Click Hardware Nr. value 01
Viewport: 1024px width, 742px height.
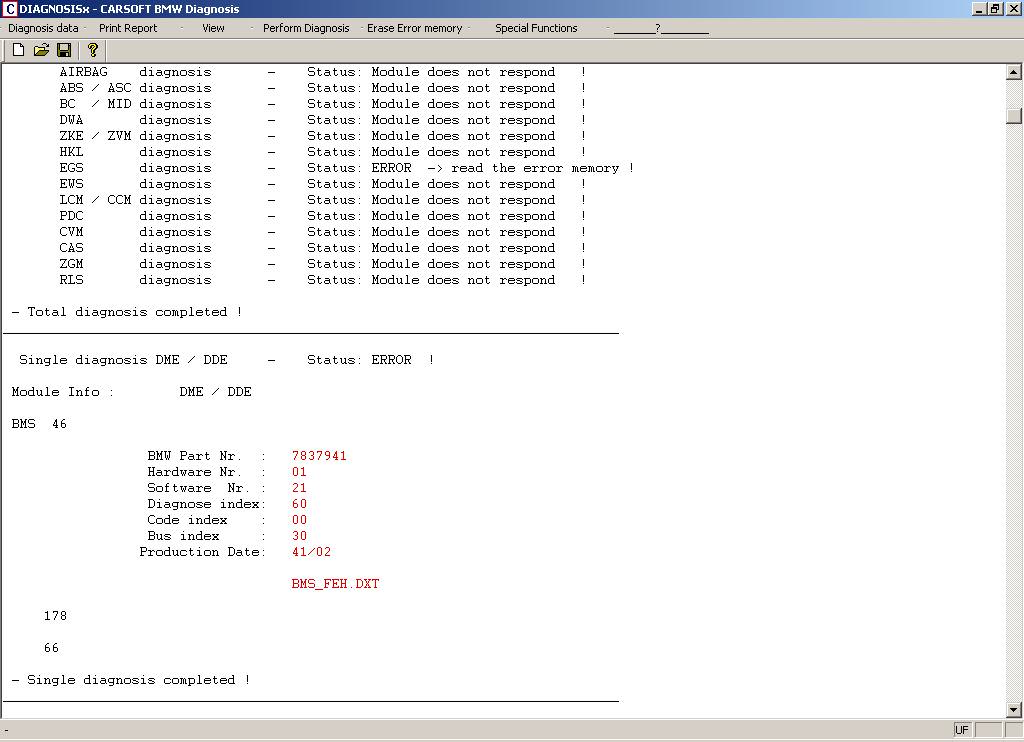point(299,472)
